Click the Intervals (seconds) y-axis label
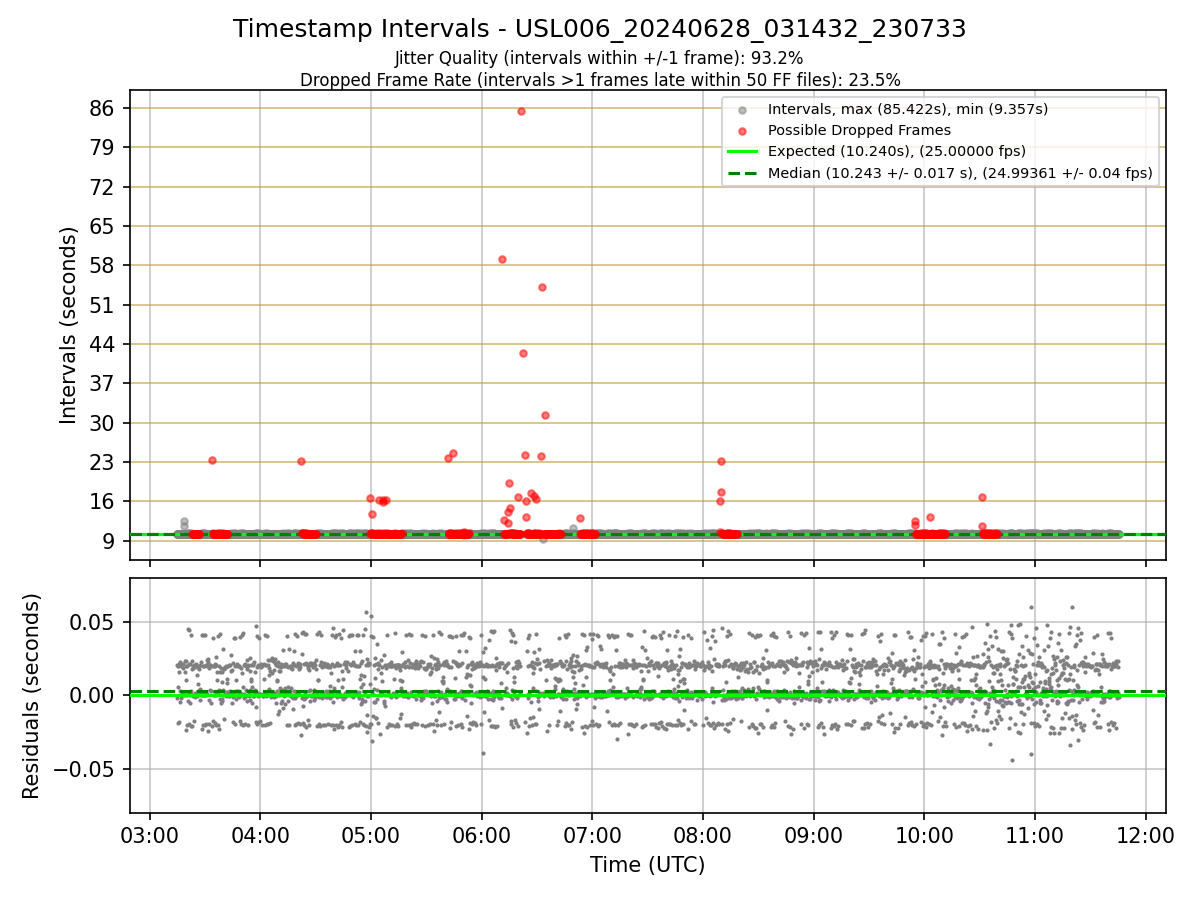Viewport: 1200px width, 900px height. pyautogui.click(x=69, y=325)
